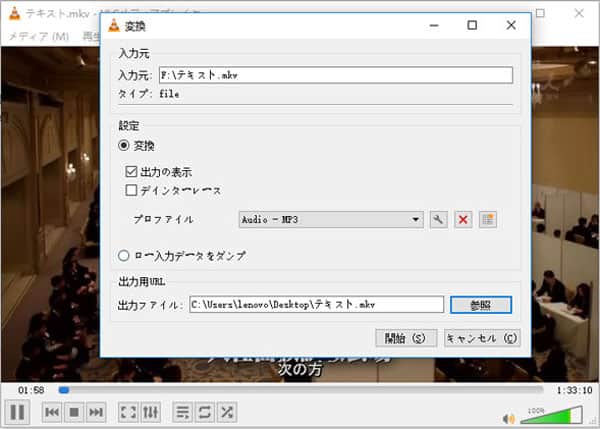This screenshot has height=429, width=600.
Task: Close the VLC main window
Action: coord(579,13)
